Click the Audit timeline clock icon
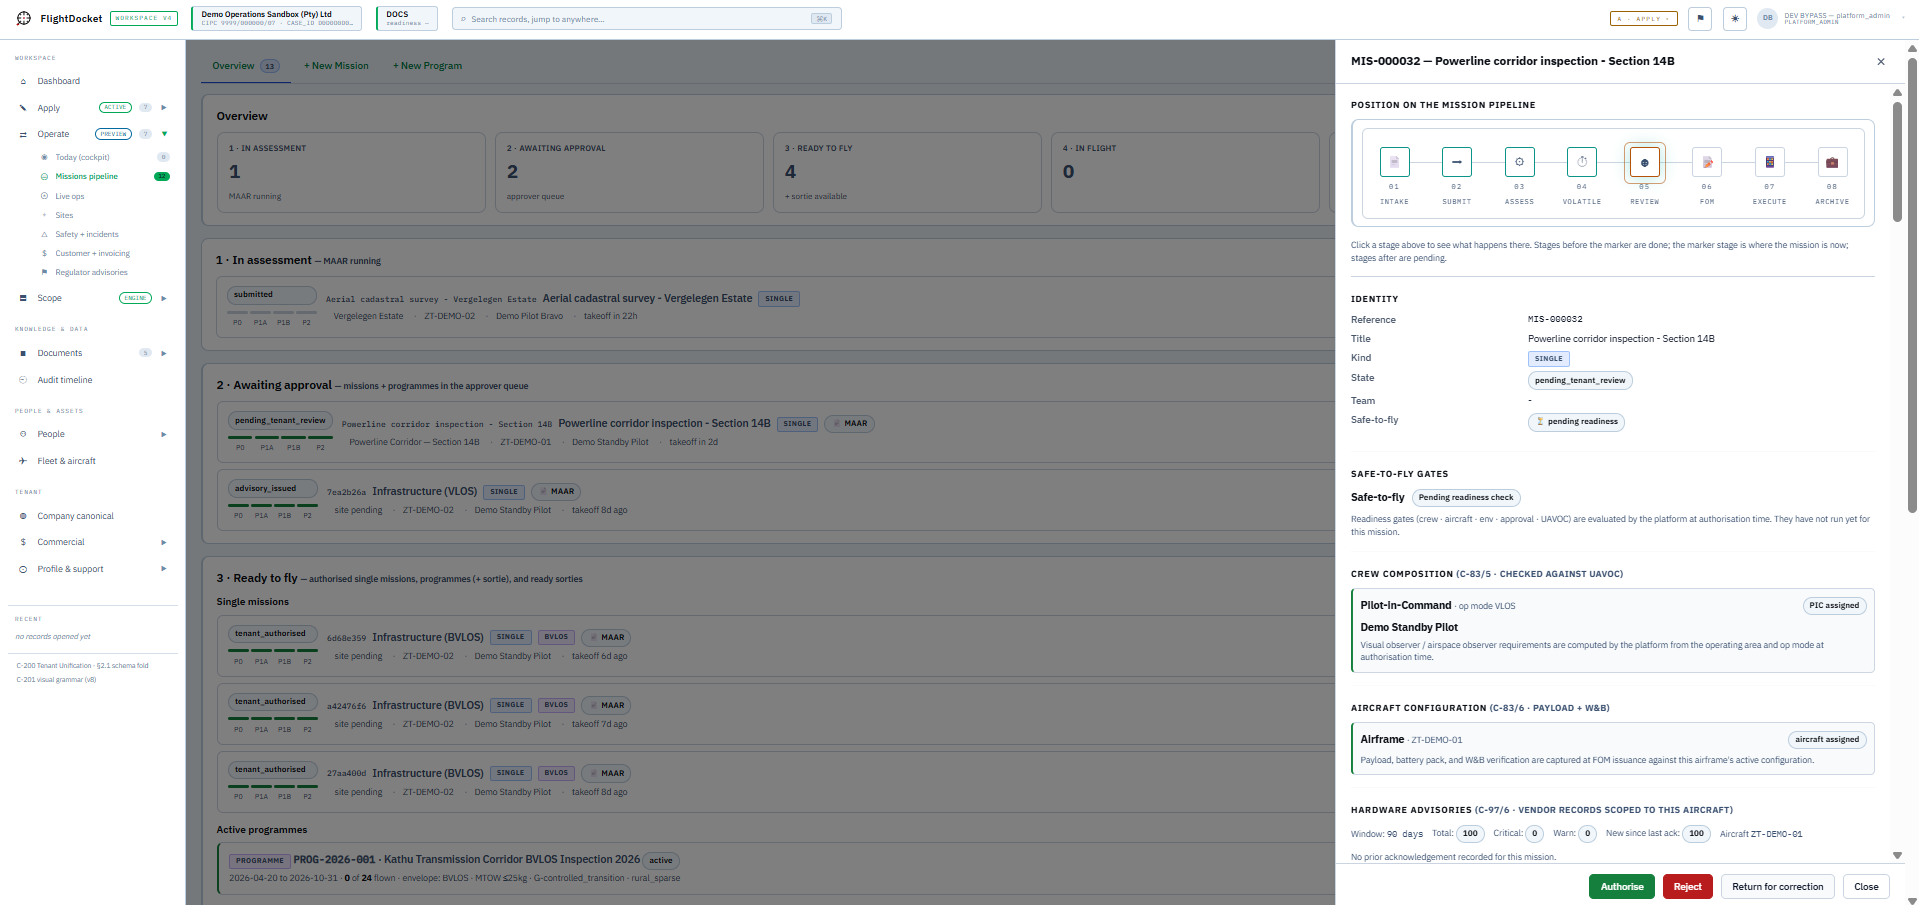This screenshot has width=1919, height=905. [23, 380]
